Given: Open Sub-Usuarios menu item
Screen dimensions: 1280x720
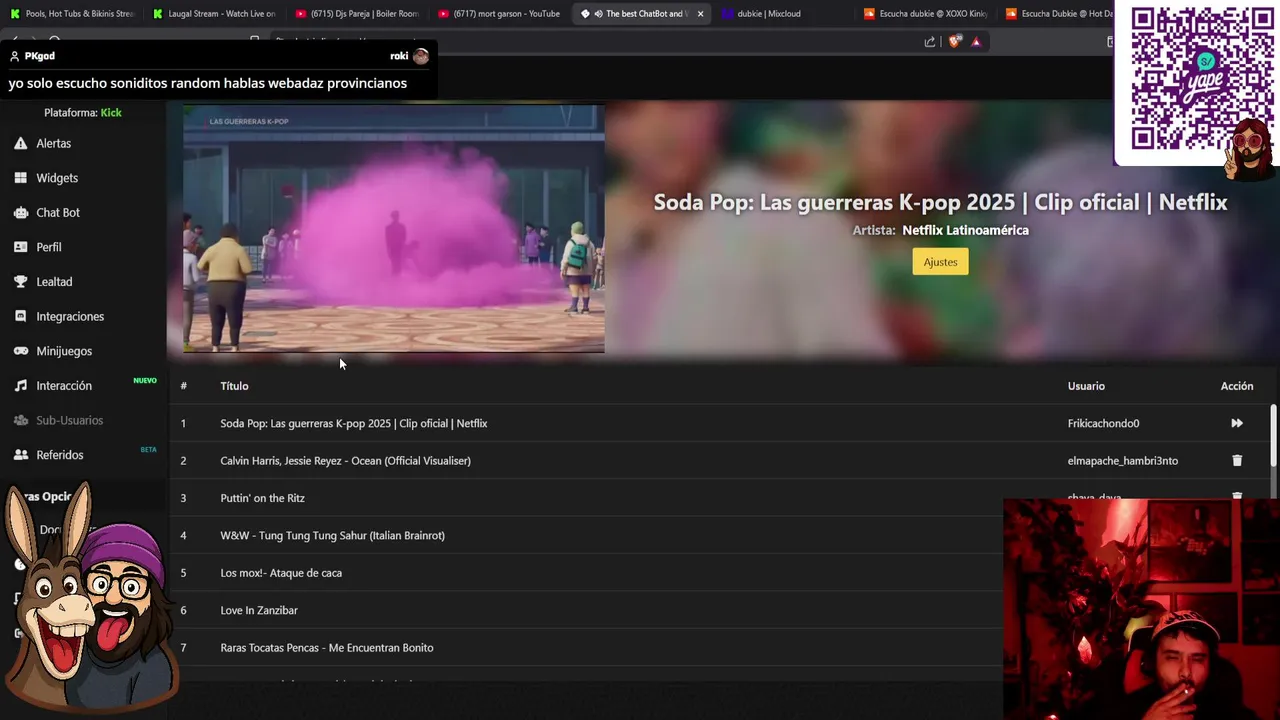Looking at the screenshot, I should click(70, 420).
